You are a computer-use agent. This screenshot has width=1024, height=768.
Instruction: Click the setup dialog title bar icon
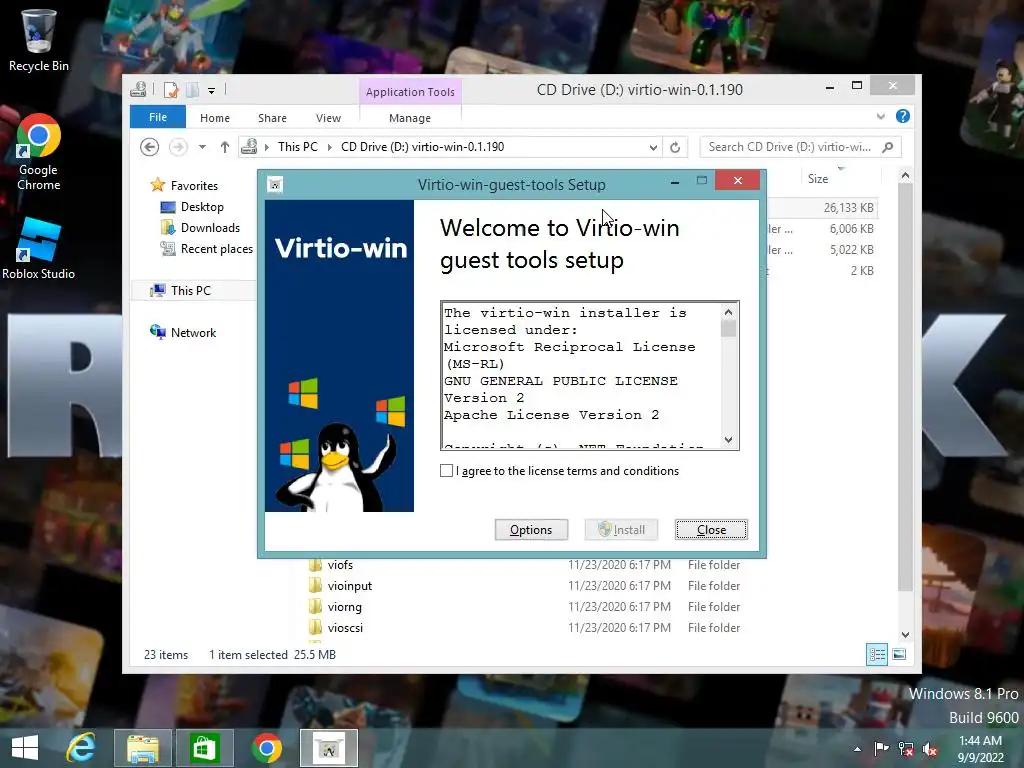click(276, 185)
